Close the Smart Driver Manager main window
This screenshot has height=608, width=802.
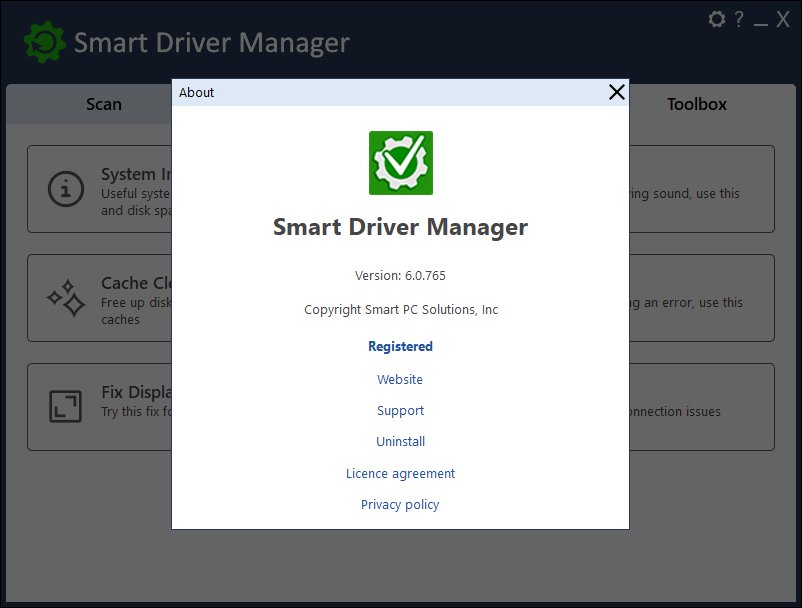point(783,19)
